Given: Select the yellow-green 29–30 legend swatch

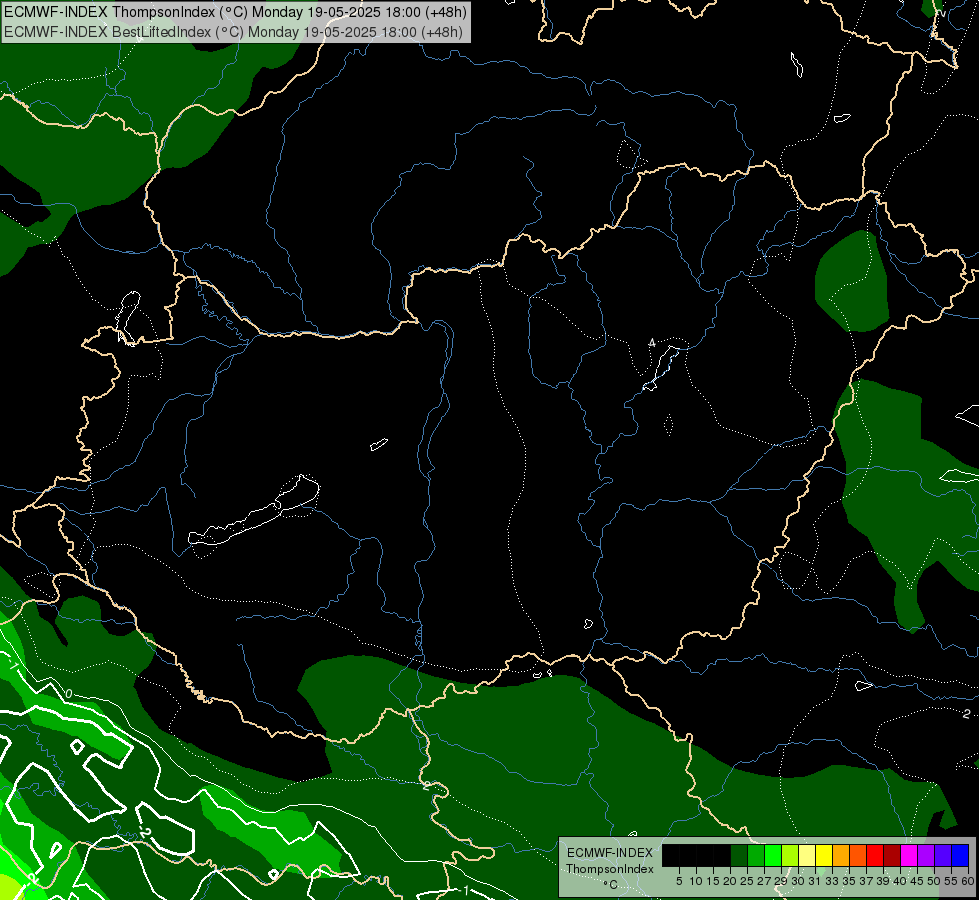Looking at the screenshot, I should [790, 854].
